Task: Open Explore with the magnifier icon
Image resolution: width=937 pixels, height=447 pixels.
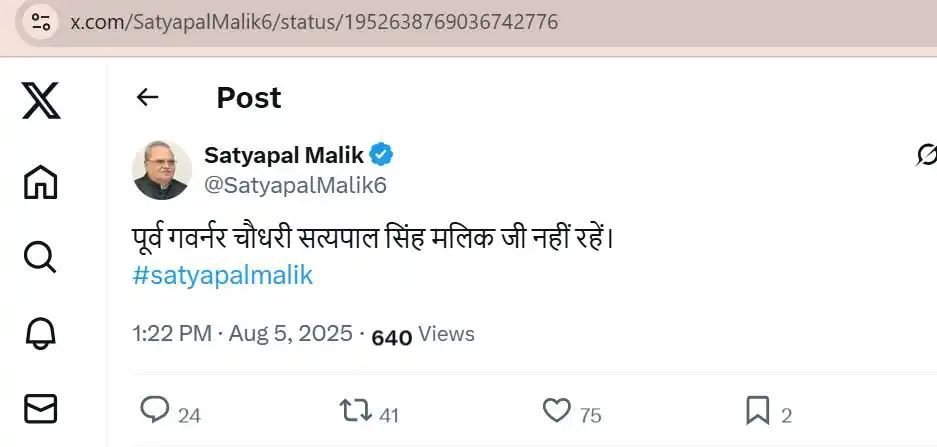Action: 40,257
